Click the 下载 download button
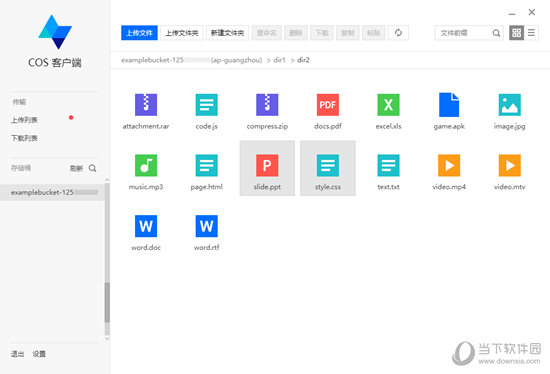Screen dimensions: 550x374 (322, 33)
